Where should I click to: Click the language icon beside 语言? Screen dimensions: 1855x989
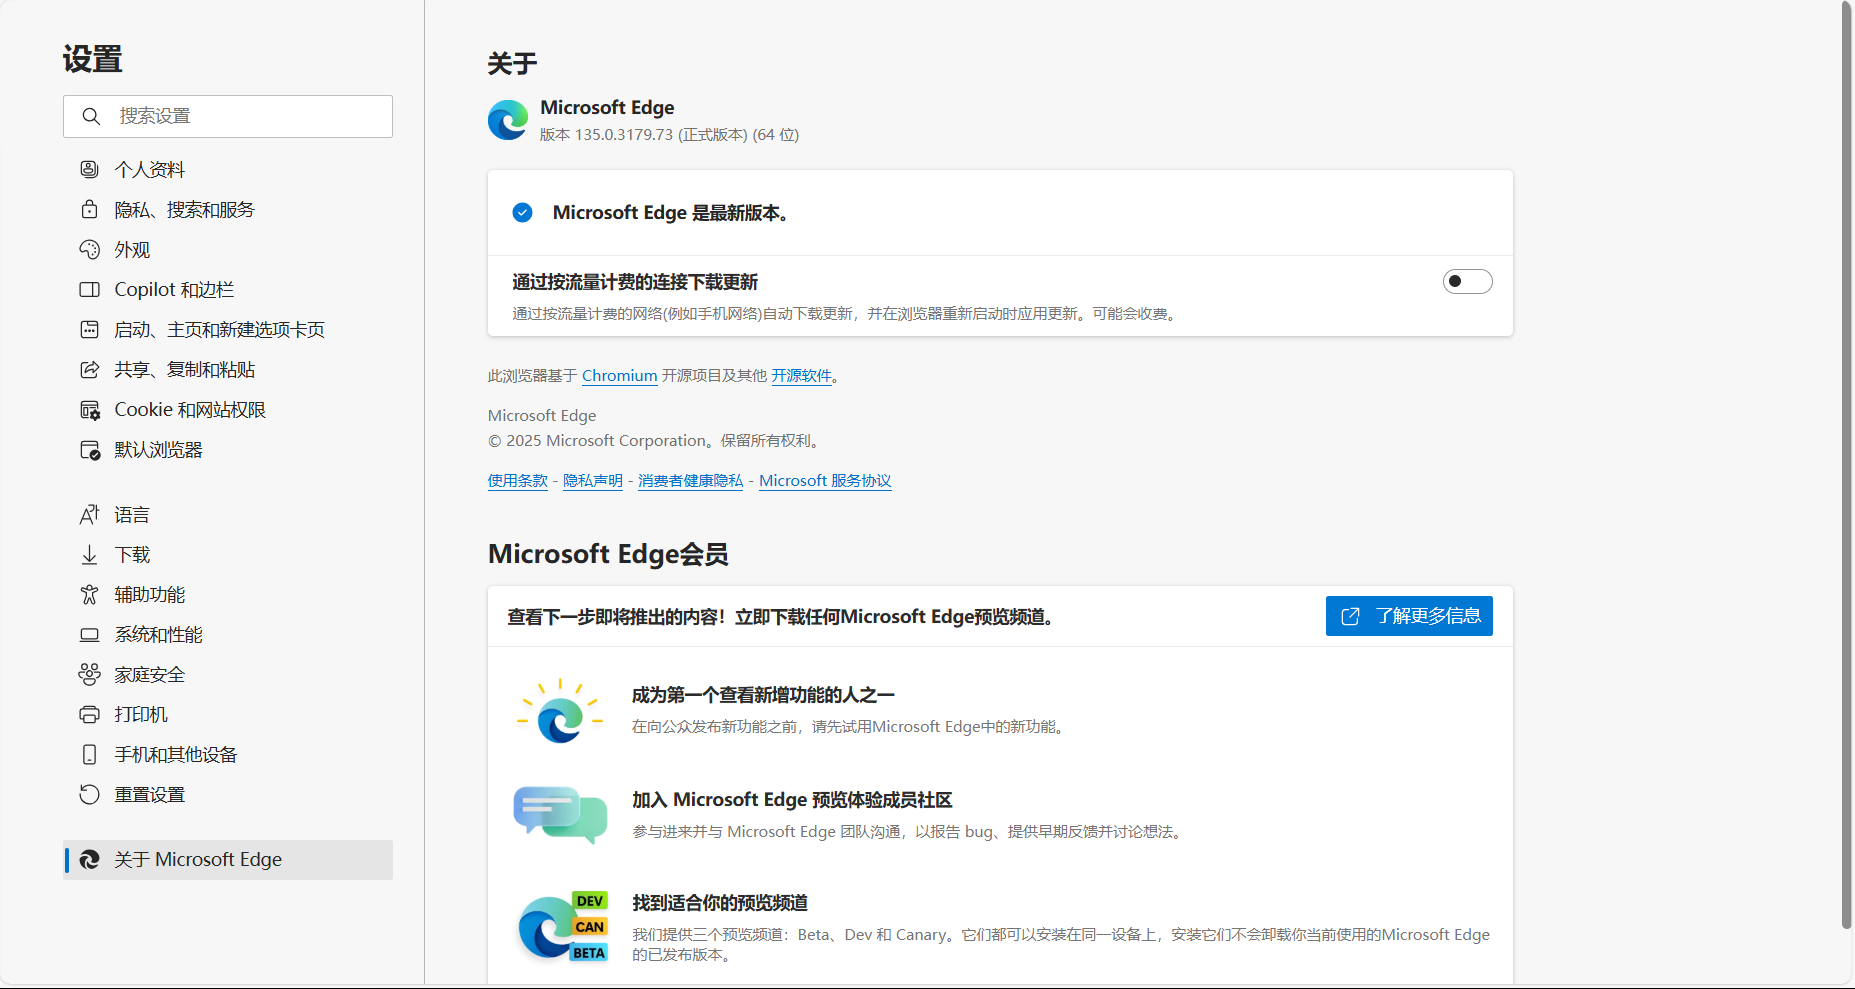pos(89,514)
